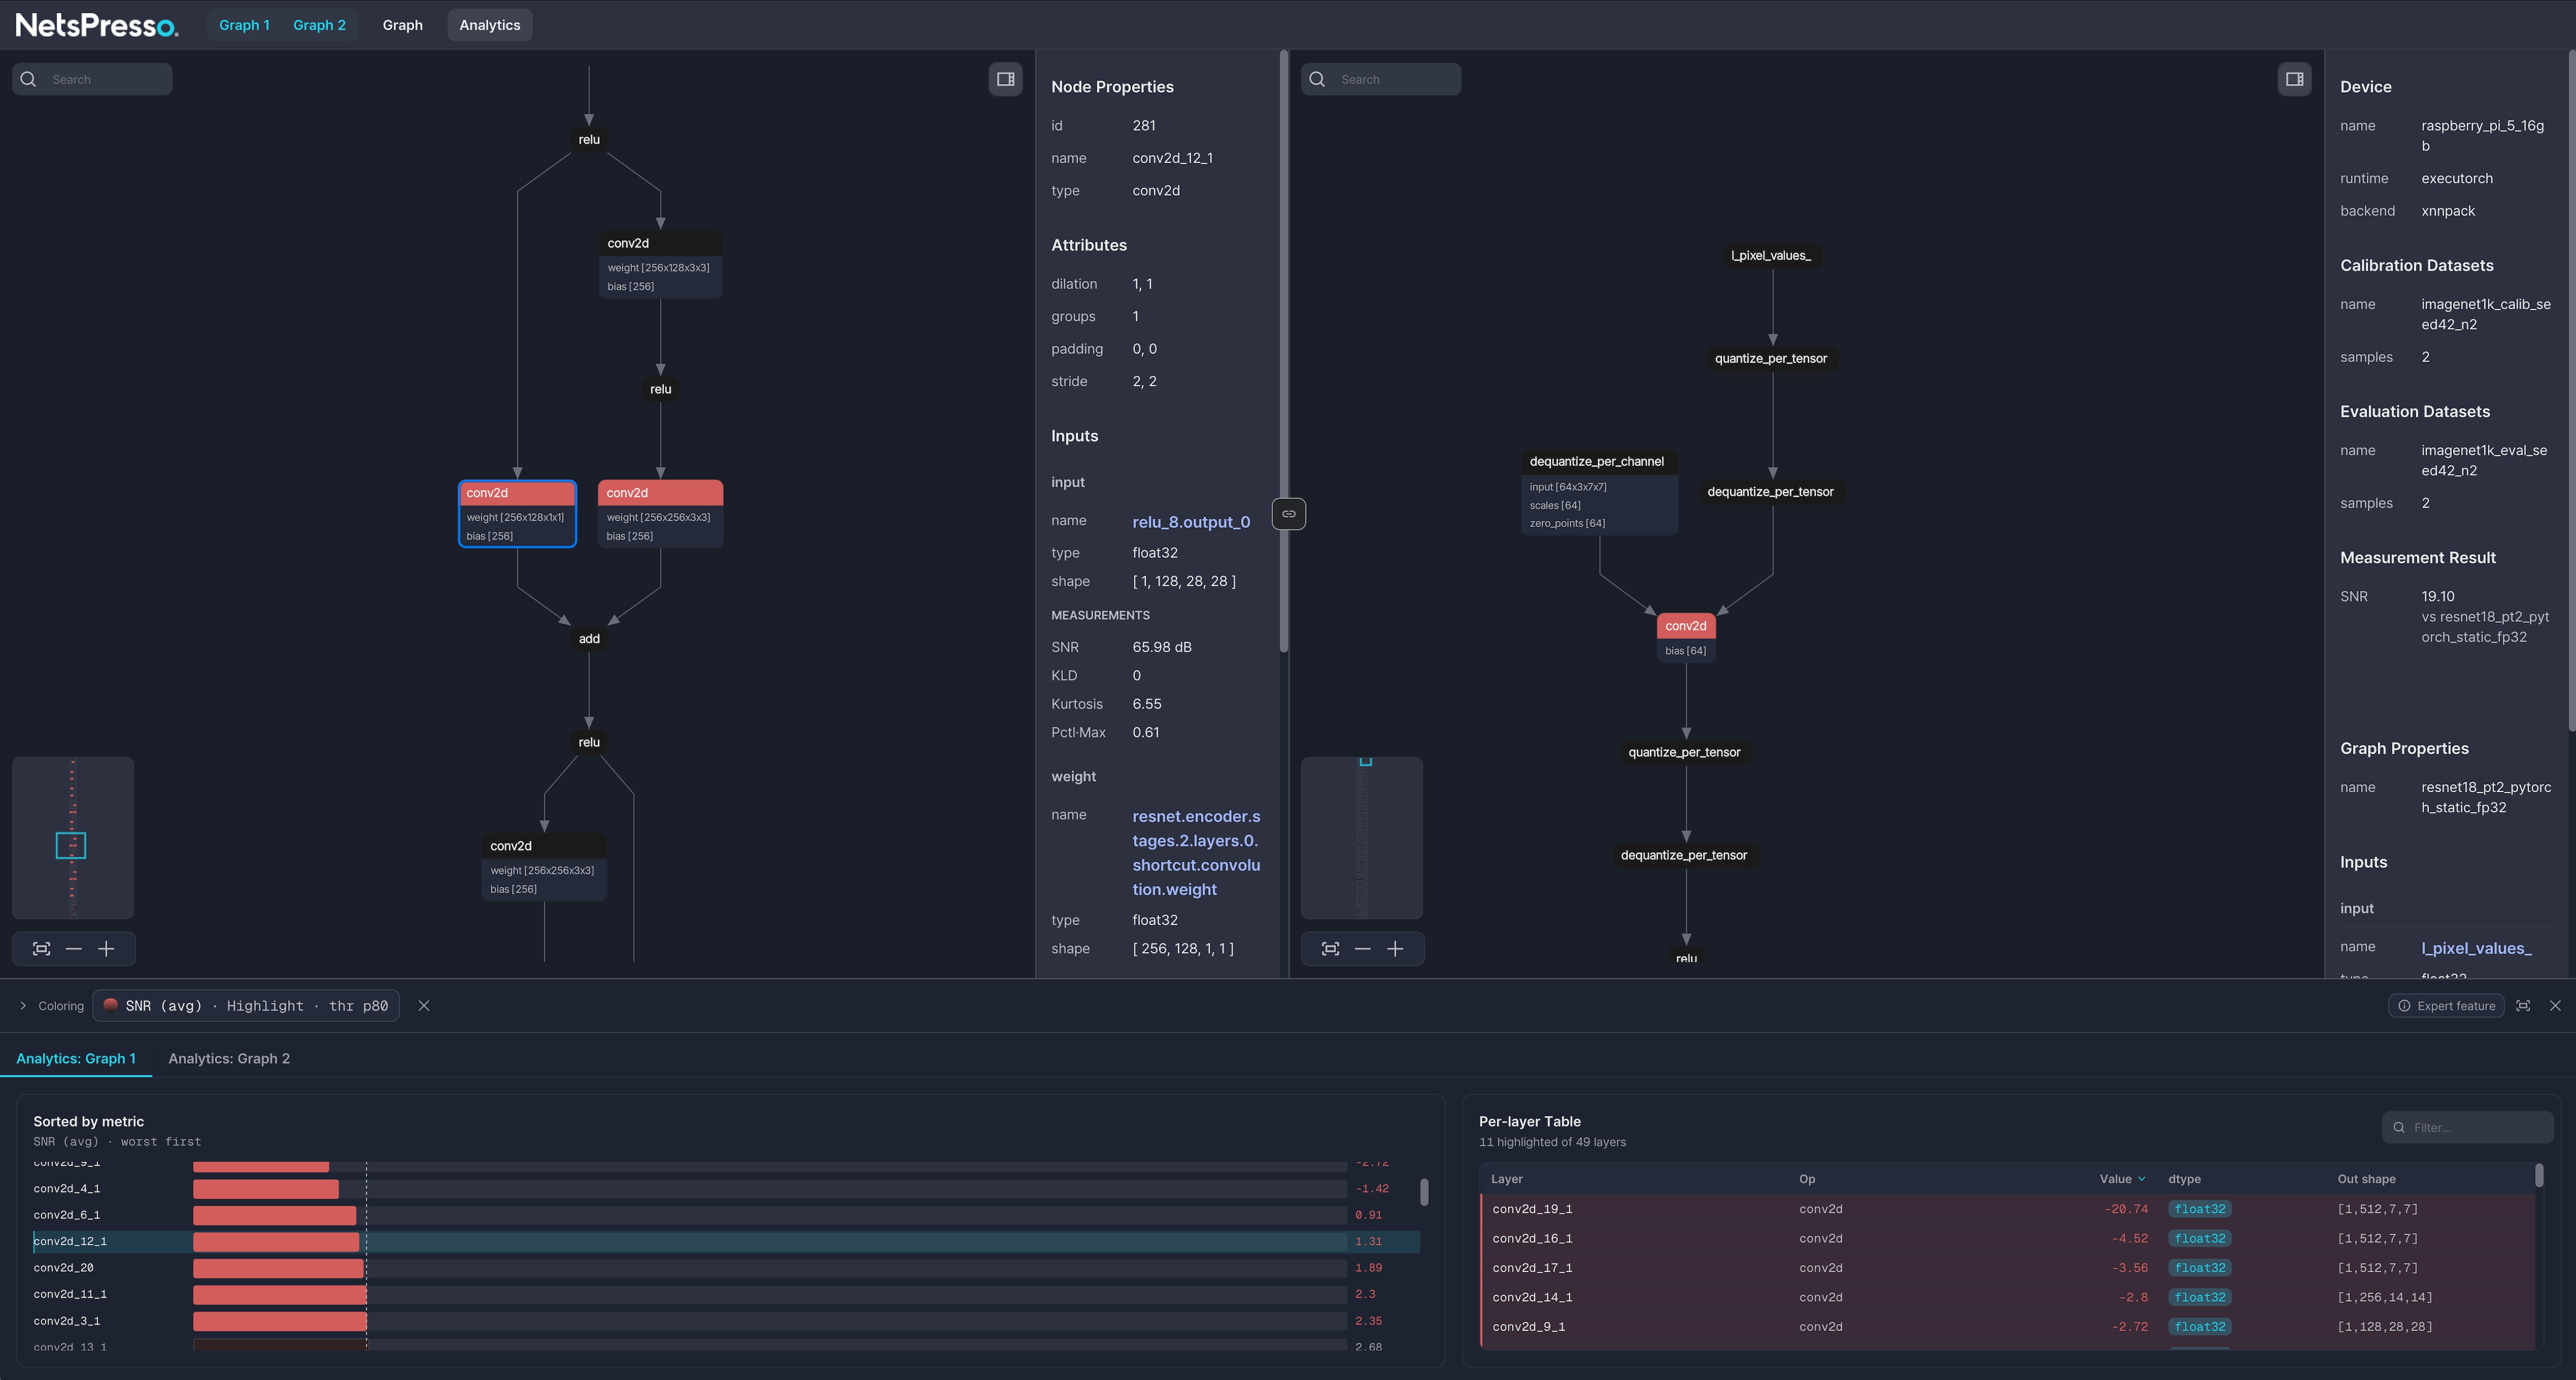The image size is (2576, 1380).
Task: Select the l_pixel_values_ node in right graph
Action: [x=1771, y=256]
